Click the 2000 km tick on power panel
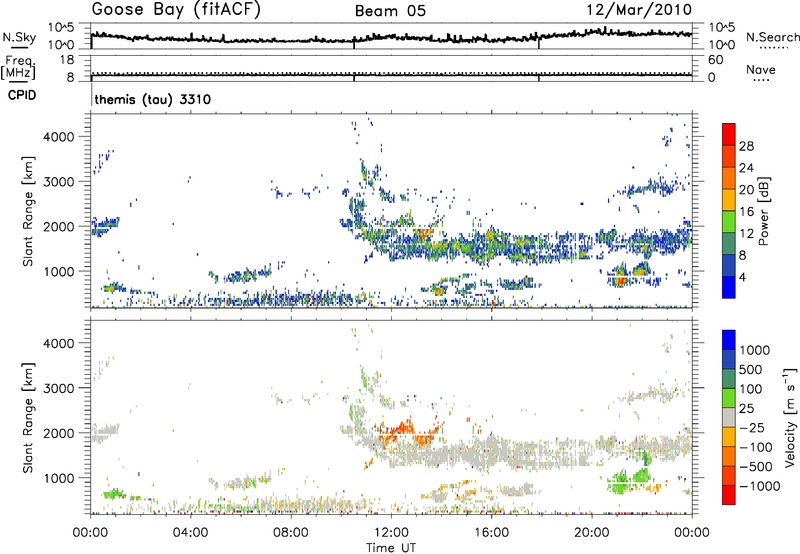 click(59, 226)
